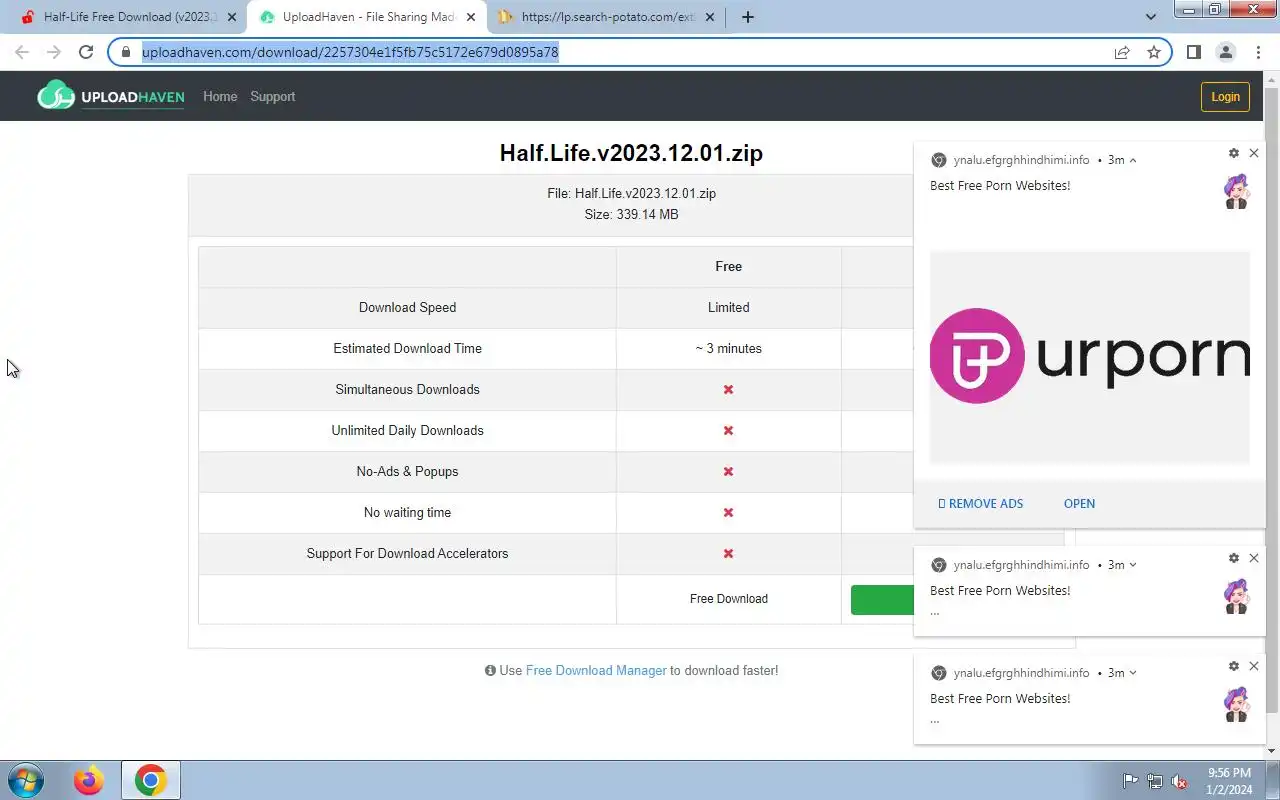This screenshot has width=1280, height=800.
Task: Open settings gear on top notification
Action: [x=1234, y=153]
